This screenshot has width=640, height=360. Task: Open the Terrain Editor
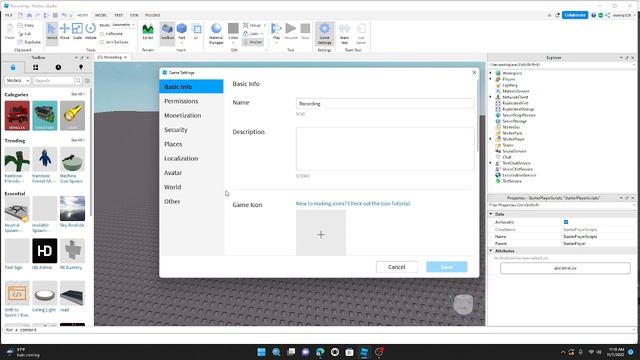coord(148,31)
